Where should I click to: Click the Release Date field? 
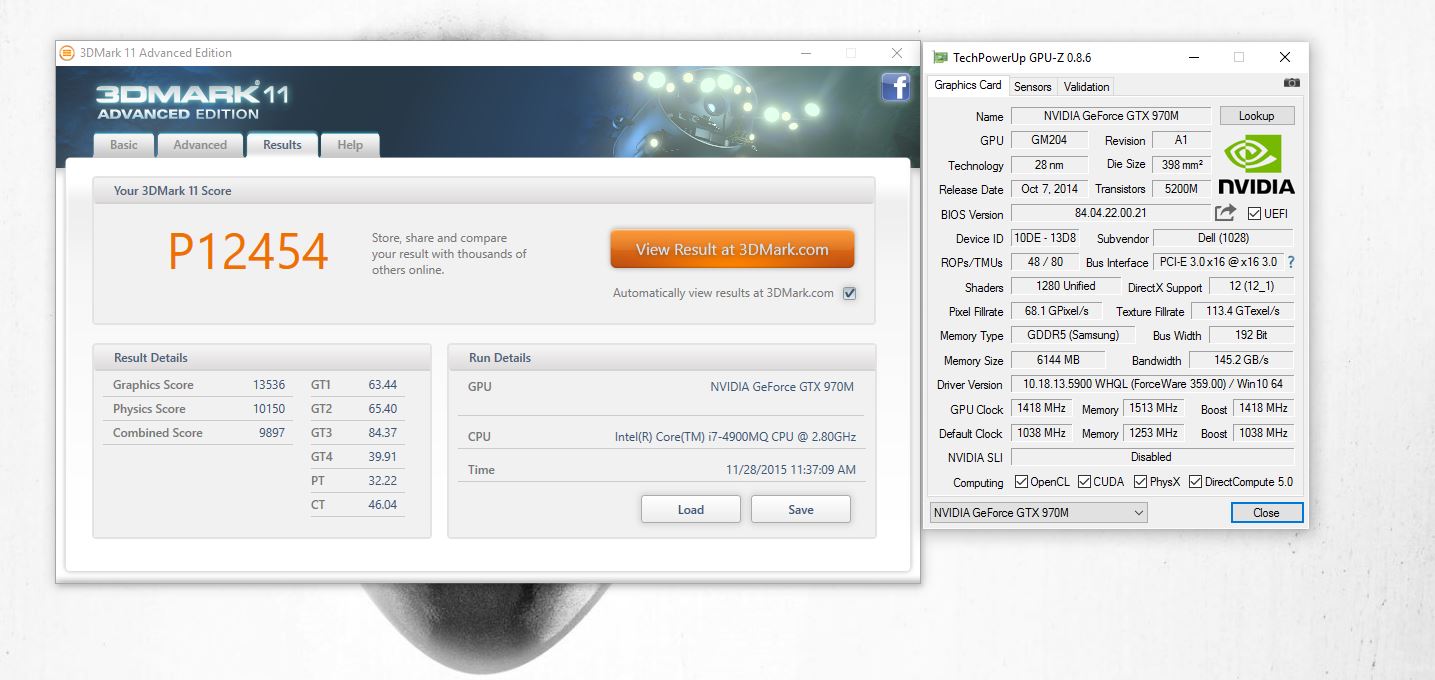coord(1049,189)
